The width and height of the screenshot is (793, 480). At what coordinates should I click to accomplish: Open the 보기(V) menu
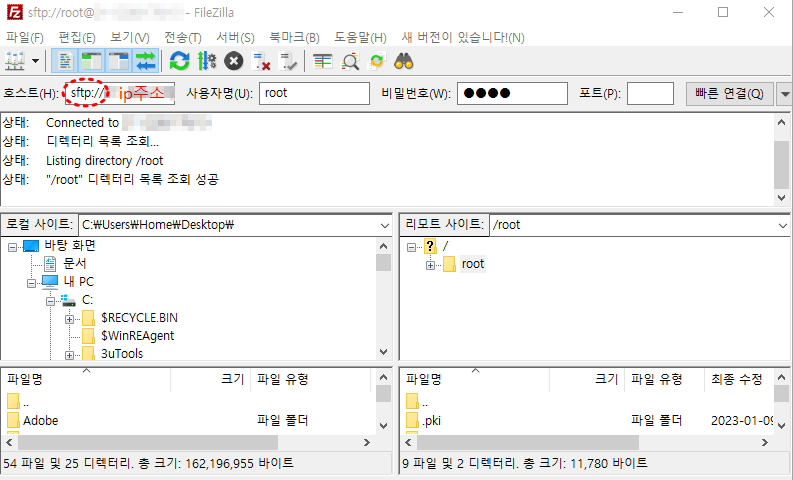tap(130, 37)
